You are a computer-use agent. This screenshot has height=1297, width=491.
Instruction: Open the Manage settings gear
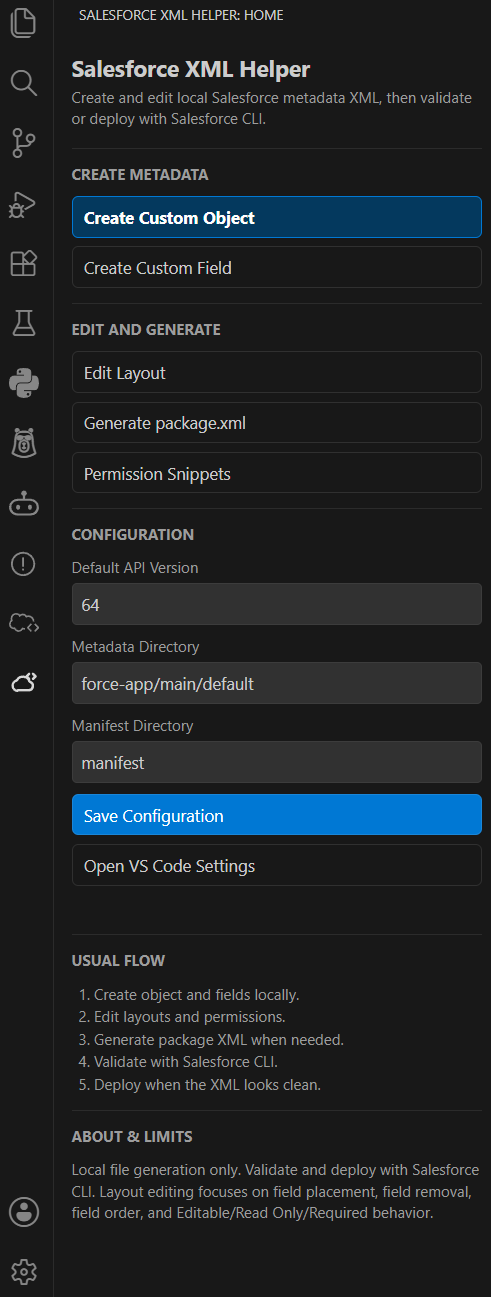click(x=23, y=1272)
